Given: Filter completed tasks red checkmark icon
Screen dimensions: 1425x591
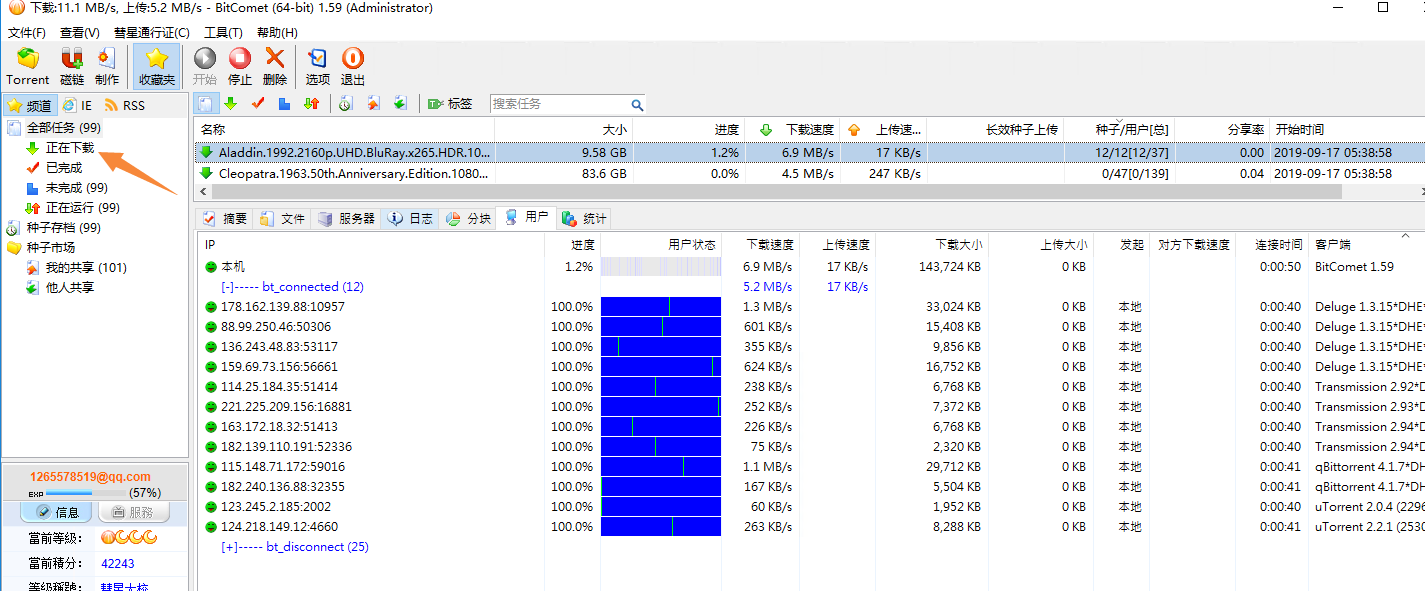Looking at the screenshot, I should (x=258, y=104).
